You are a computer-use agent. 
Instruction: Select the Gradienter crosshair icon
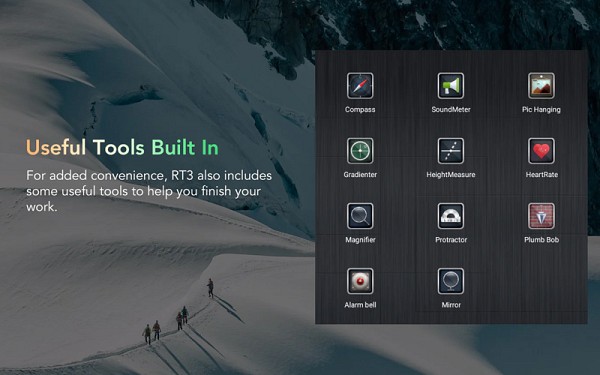pyautogui.click(x=360, y=151)
